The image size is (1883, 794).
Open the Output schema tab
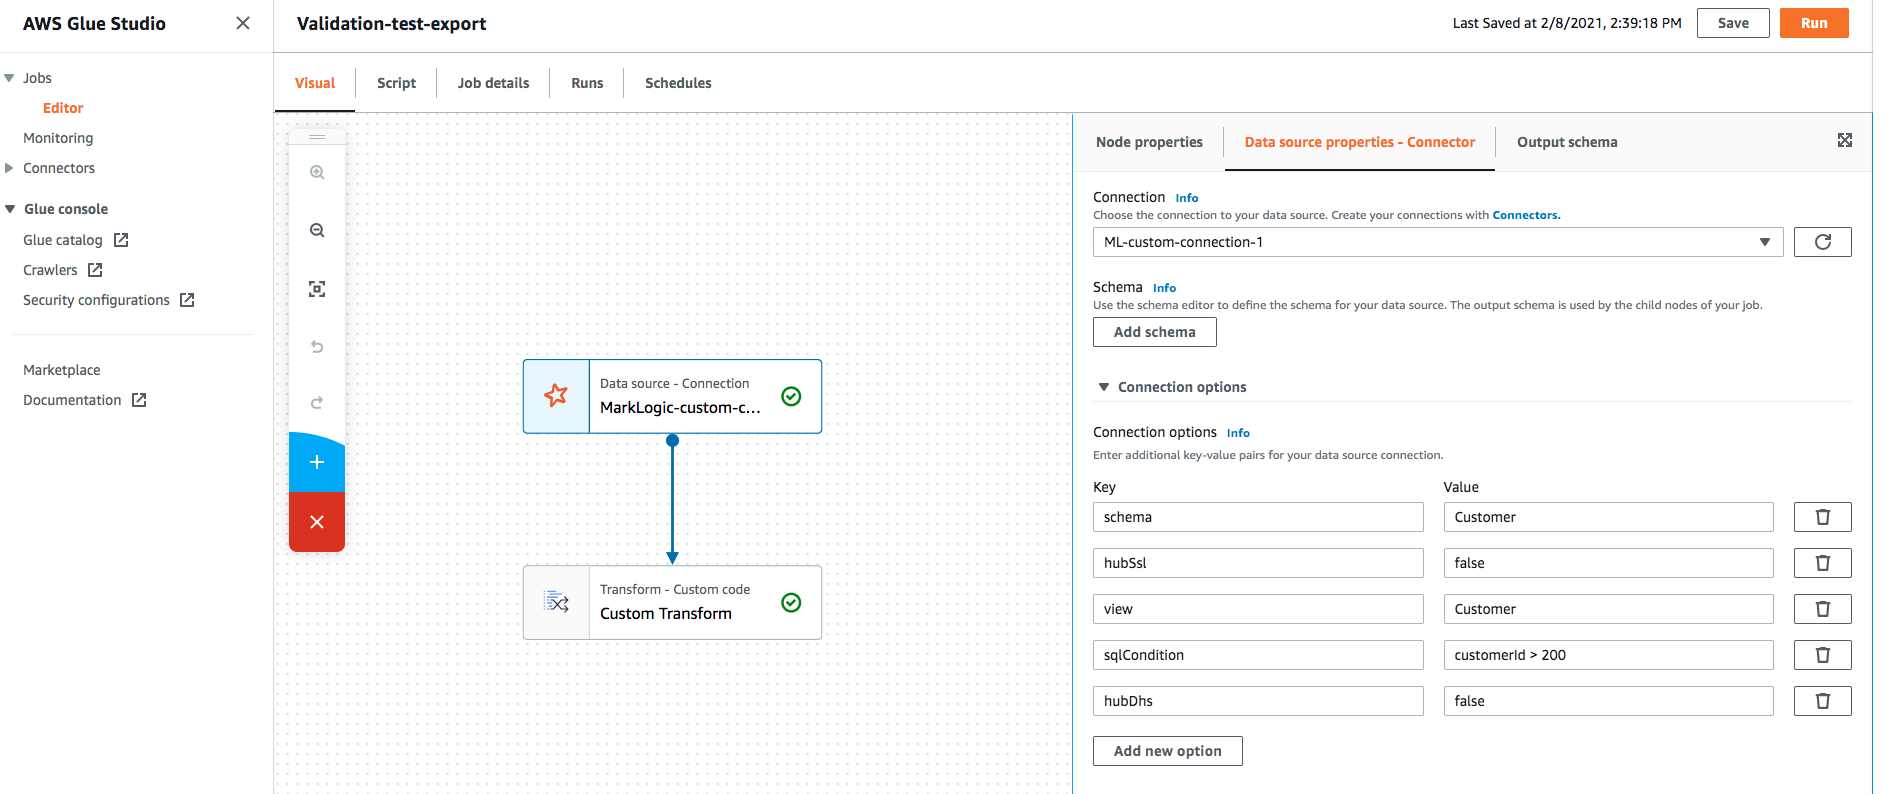point(1566,142)
